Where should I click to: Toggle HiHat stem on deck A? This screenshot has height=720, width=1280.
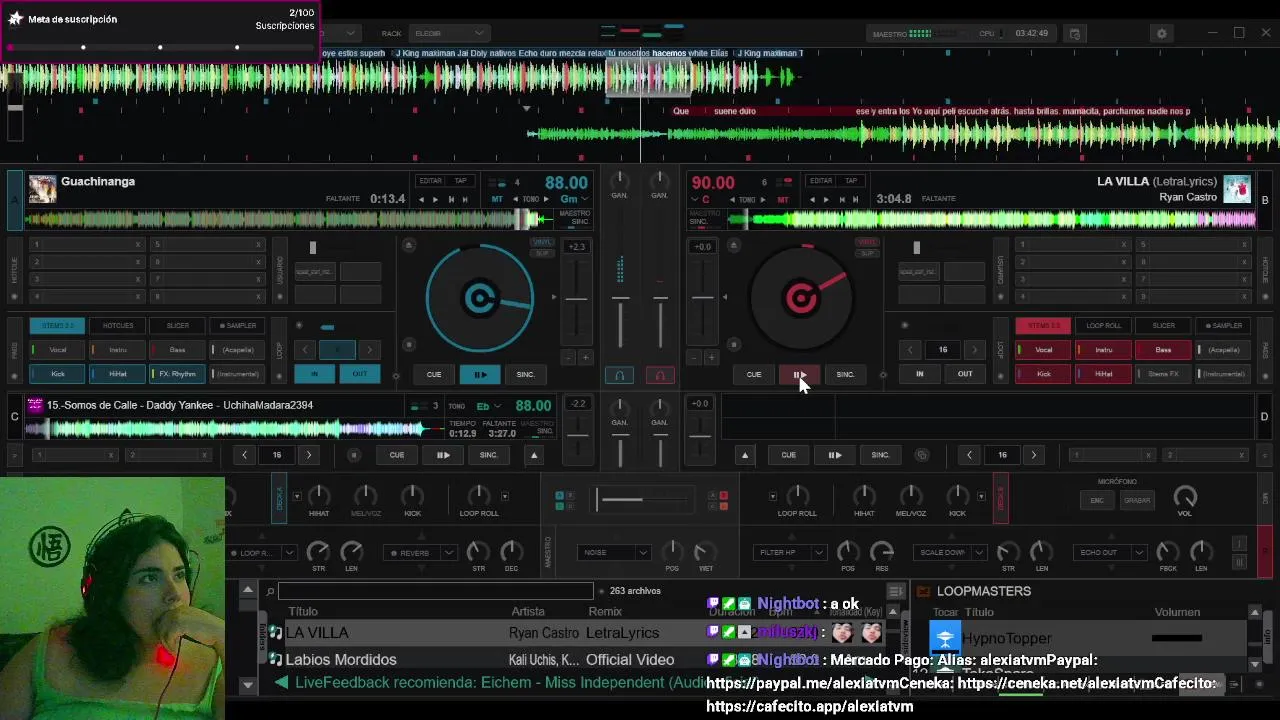coord(118,374)
